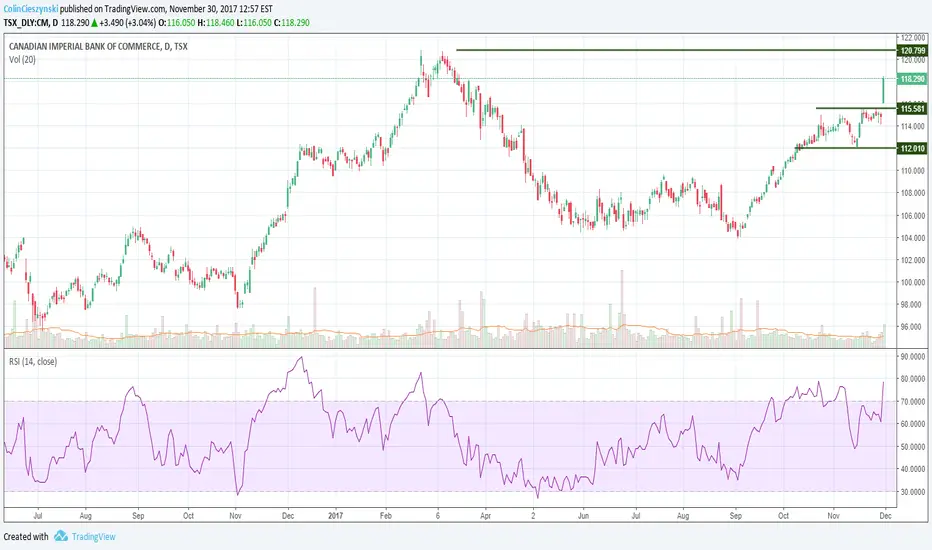Click the '+3.490 (+3.04%)' change text
This screenshot has height=550, width=932.
coord(128,23)
